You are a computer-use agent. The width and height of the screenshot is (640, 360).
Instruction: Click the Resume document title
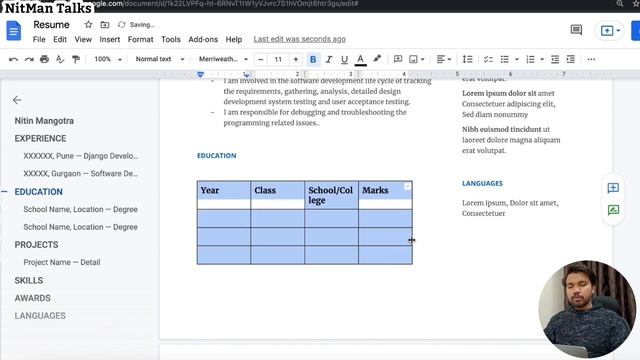point(51,25)
